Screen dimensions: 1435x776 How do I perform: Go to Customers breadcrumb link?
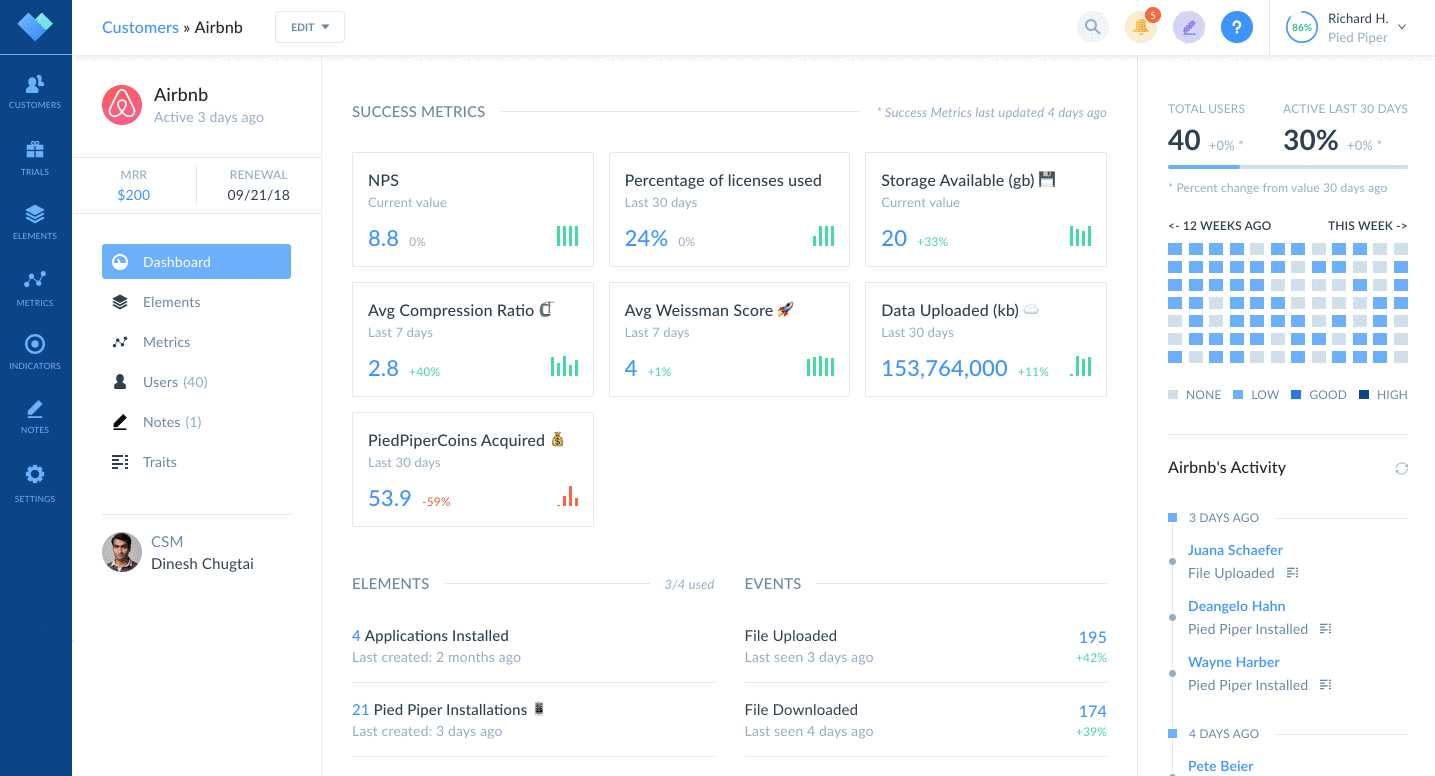click(x=140, y=27)
